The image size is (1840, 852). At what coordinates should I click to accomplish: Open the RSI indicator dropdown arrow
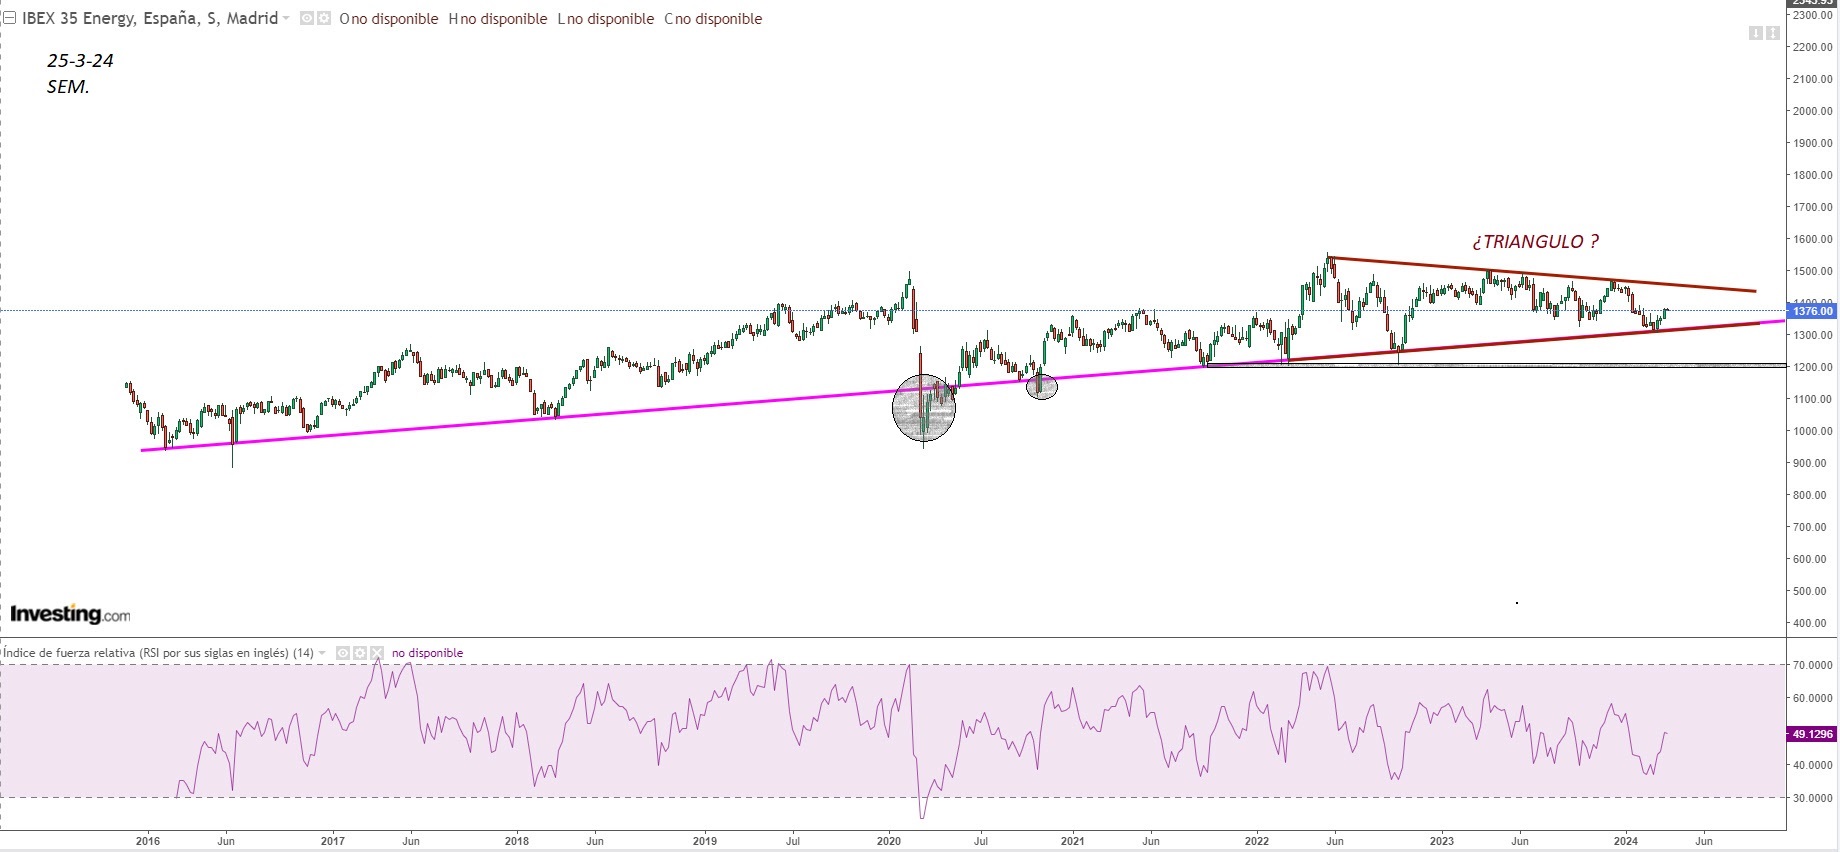[322, 653]
